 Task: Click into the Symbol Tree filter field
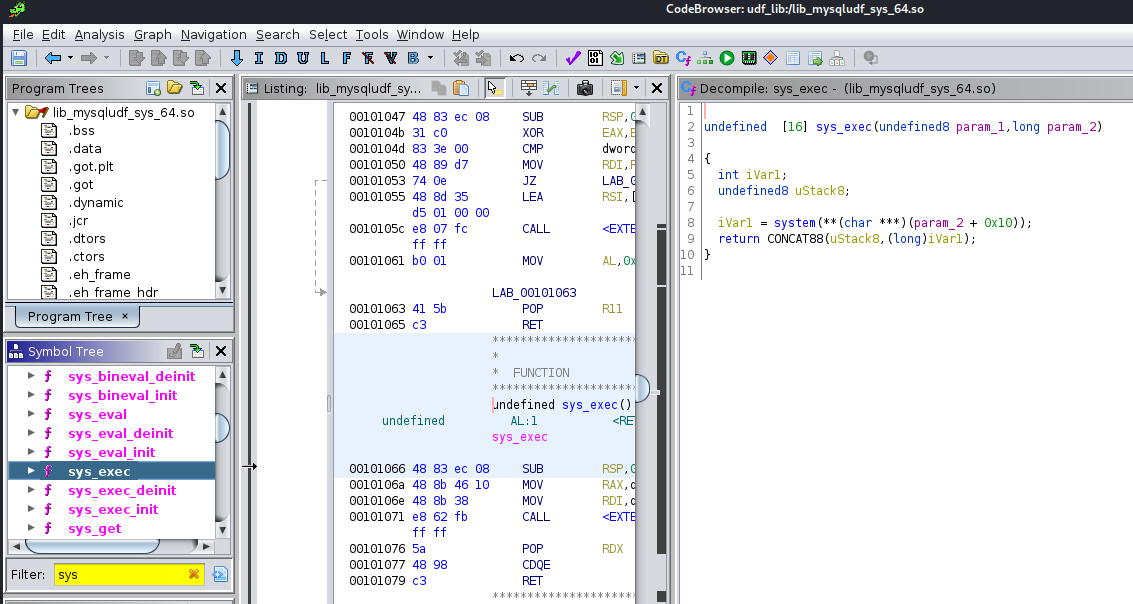pyautogui.click(x=118, y=574)
